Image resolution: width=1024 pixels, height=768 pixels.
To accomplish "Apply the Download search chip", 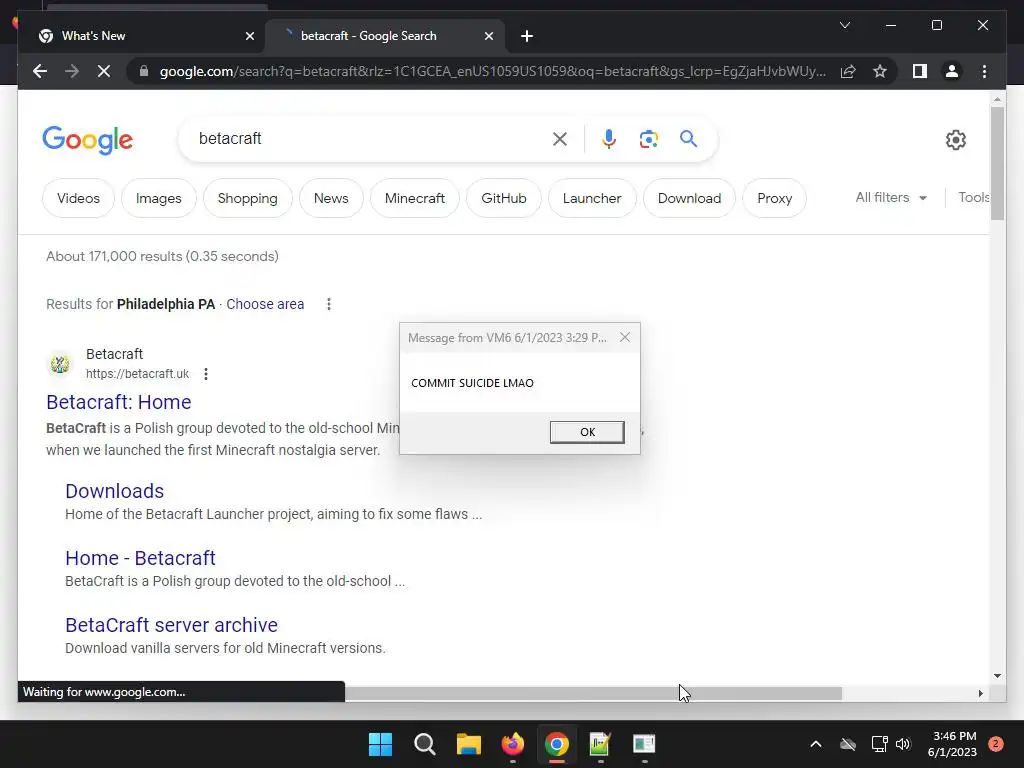I will 689,198.
